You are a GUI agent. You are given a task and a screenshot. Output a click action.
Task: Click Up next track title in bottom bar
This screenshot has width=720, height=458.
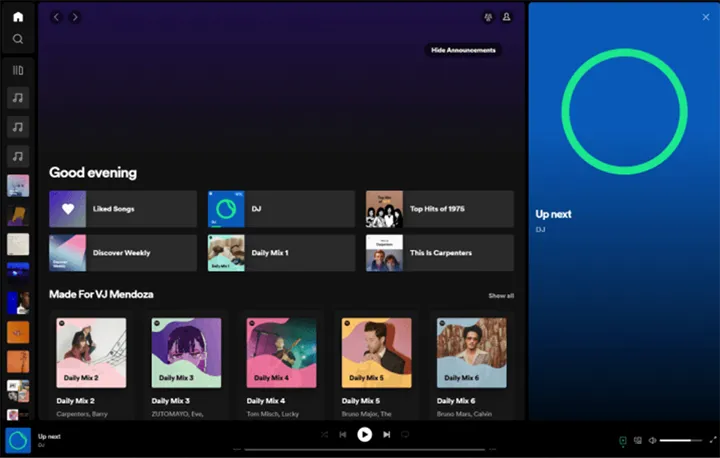tap(49, 436)
